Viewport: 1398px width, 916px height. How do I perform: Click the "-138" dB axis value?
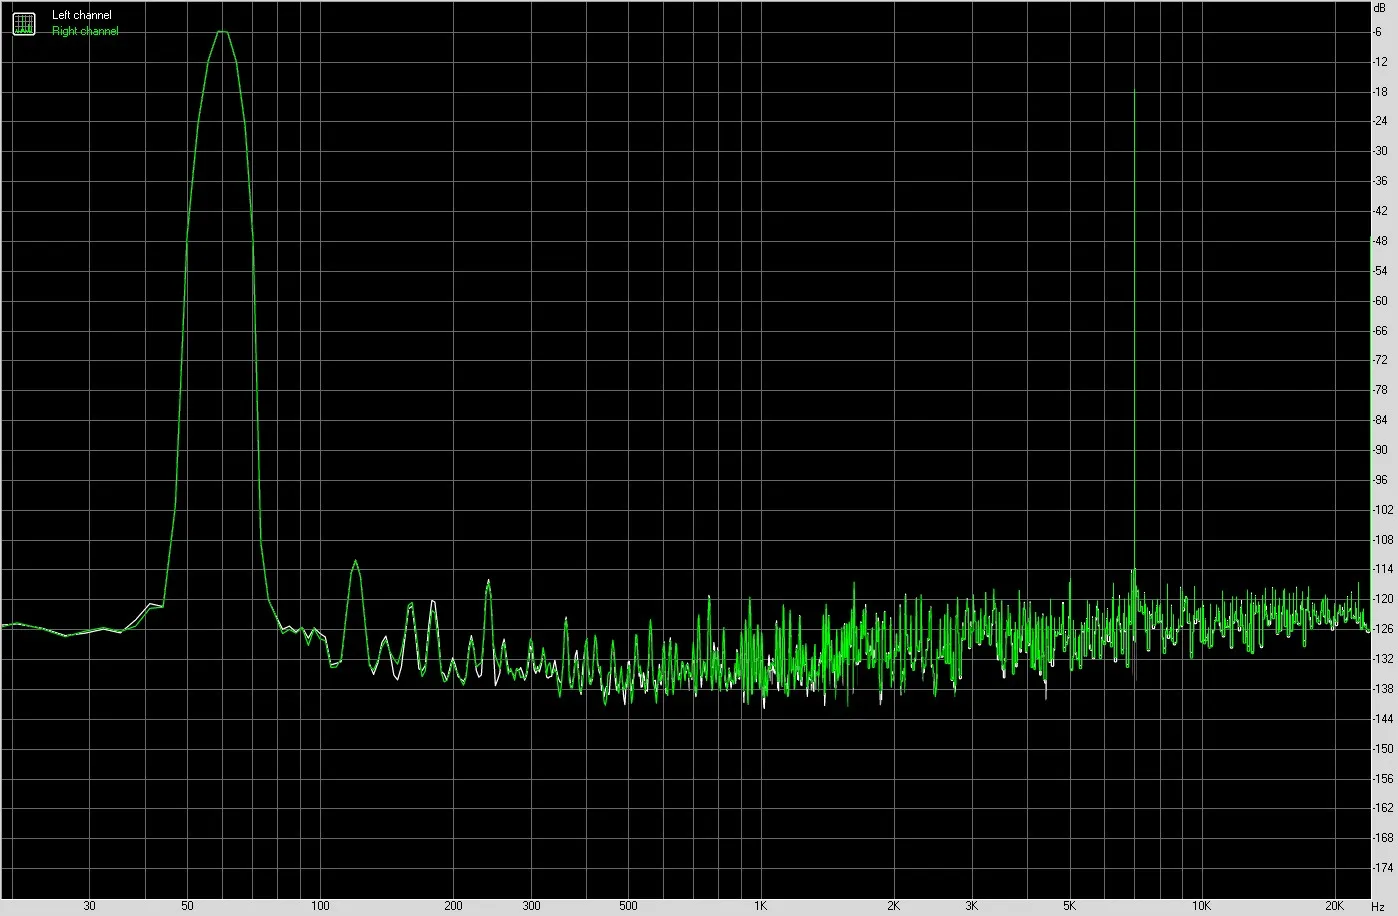tap(1383, 689)
